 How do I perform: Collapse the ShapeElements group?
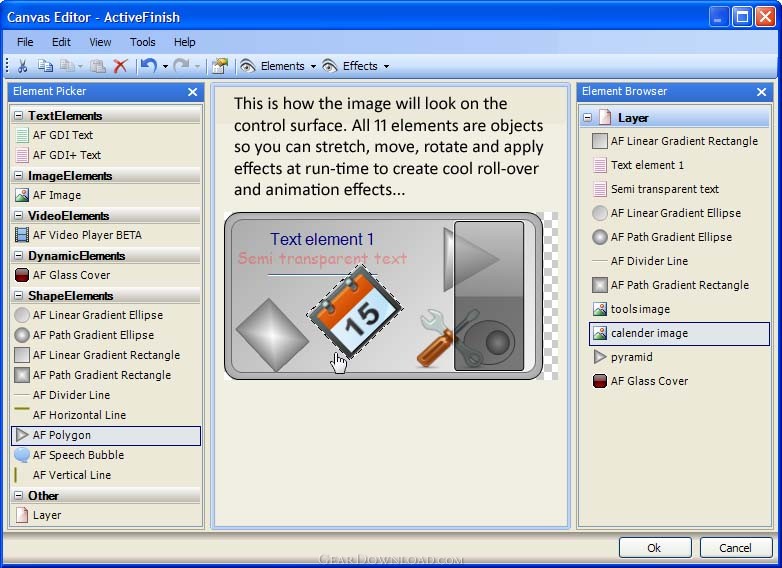click(x=18, y=296)
